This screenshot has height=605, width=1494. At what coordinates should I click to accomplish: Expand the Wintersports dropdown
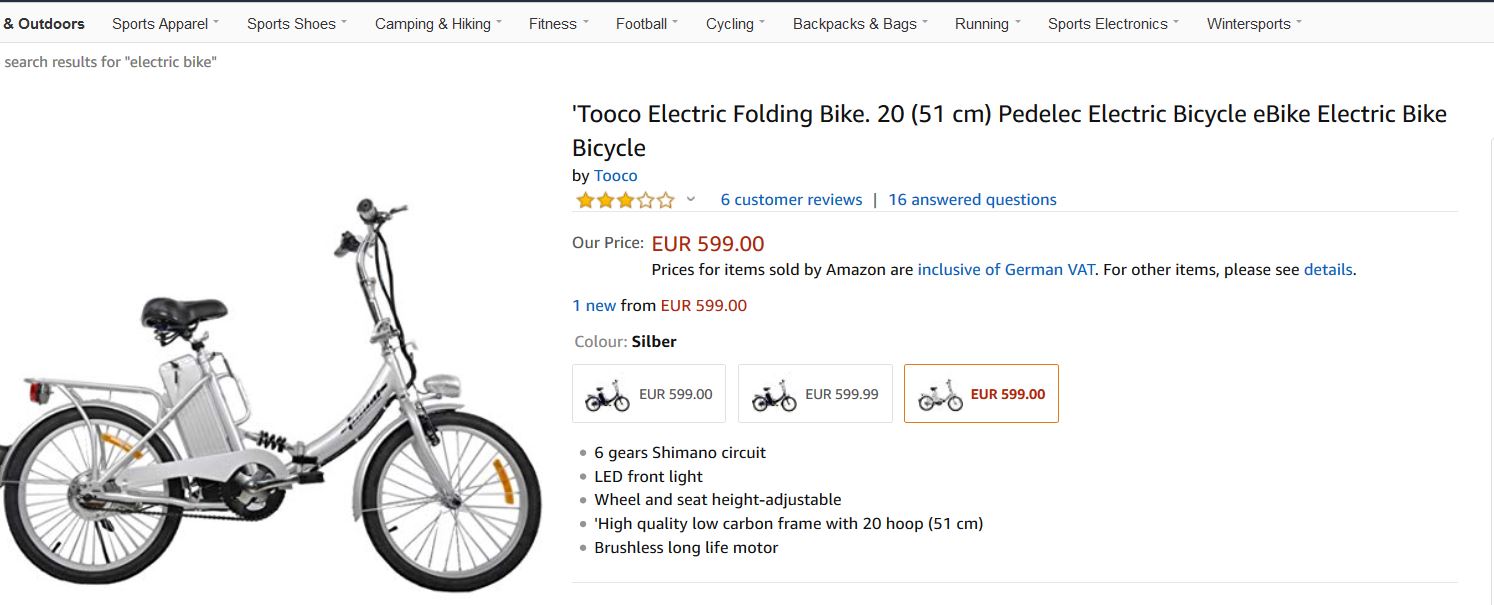(1254, 24)
